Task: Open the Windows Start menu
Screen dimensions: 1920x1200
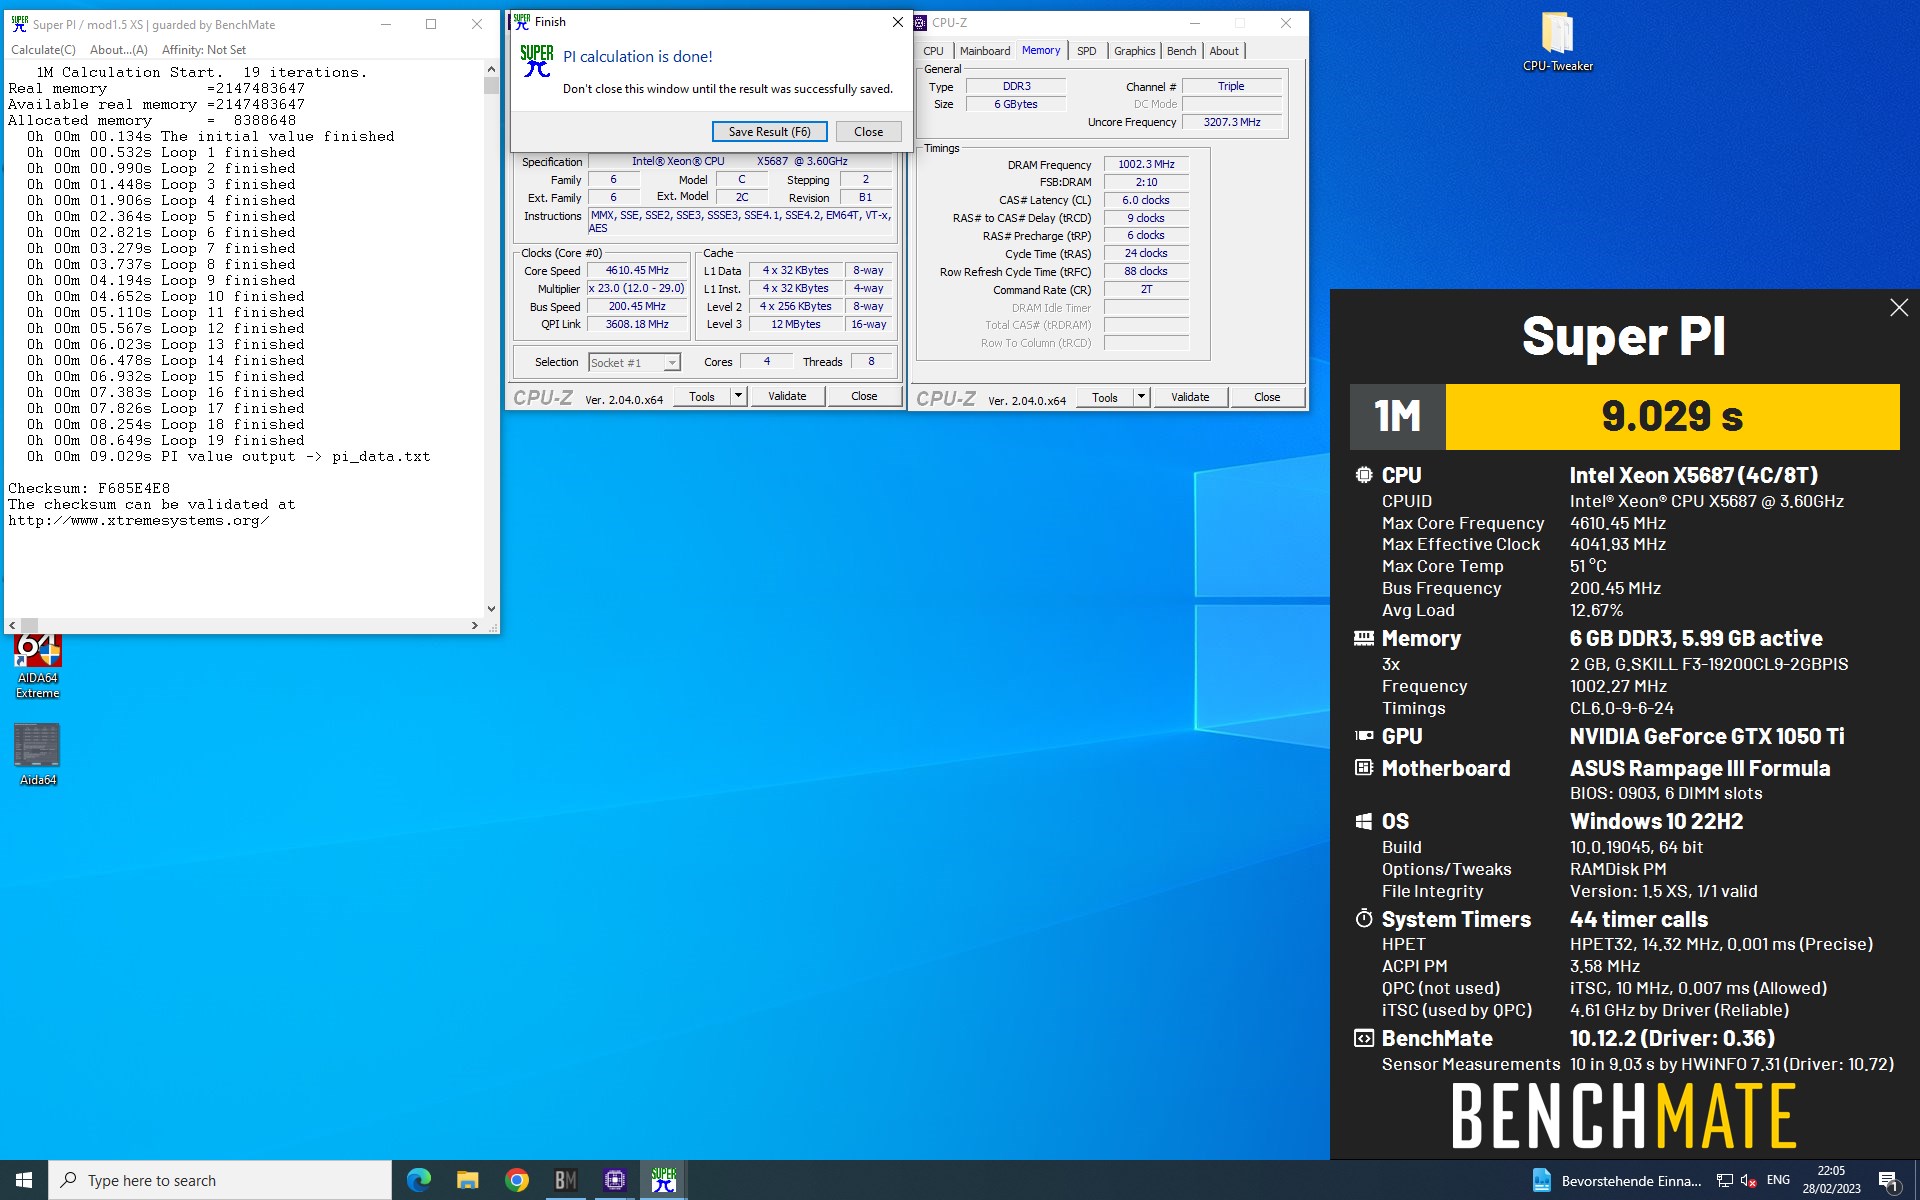Action: pyautogui.click(x=24, y=1180)
